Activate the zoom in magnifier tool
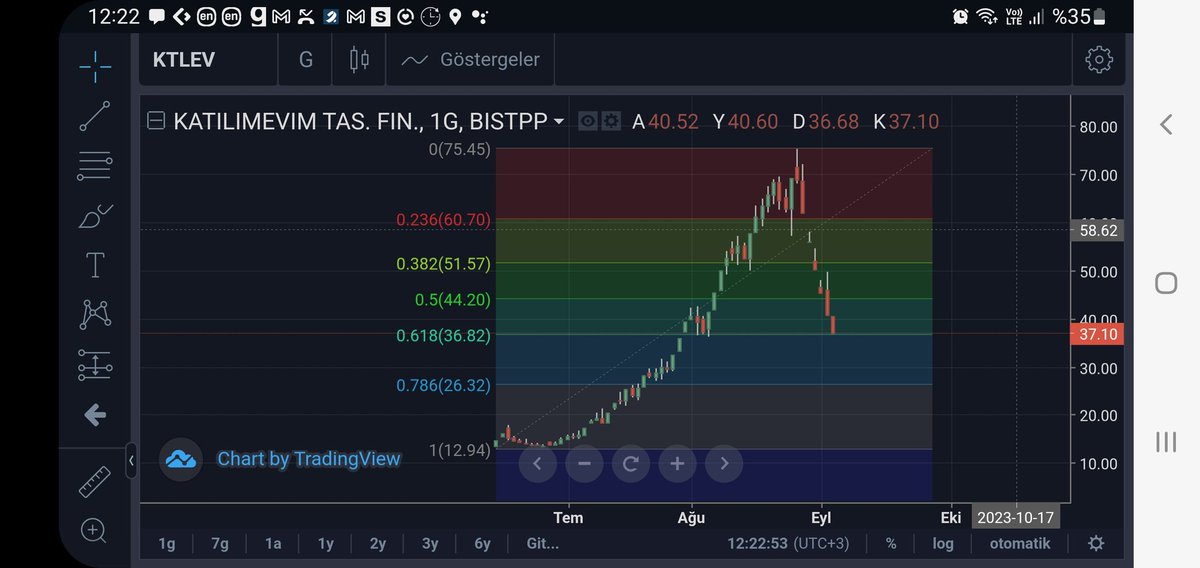The width and height of the screenshot is (1200, 568). (x=95, y=531)
